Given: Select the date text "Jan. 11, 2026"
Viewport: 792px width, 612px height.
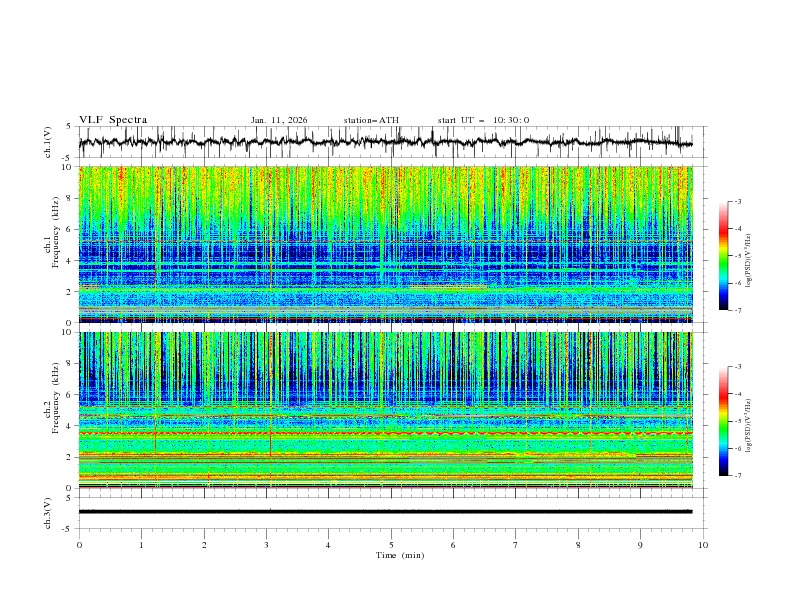Looking at the screenshot, I should (x=279, y=120).
